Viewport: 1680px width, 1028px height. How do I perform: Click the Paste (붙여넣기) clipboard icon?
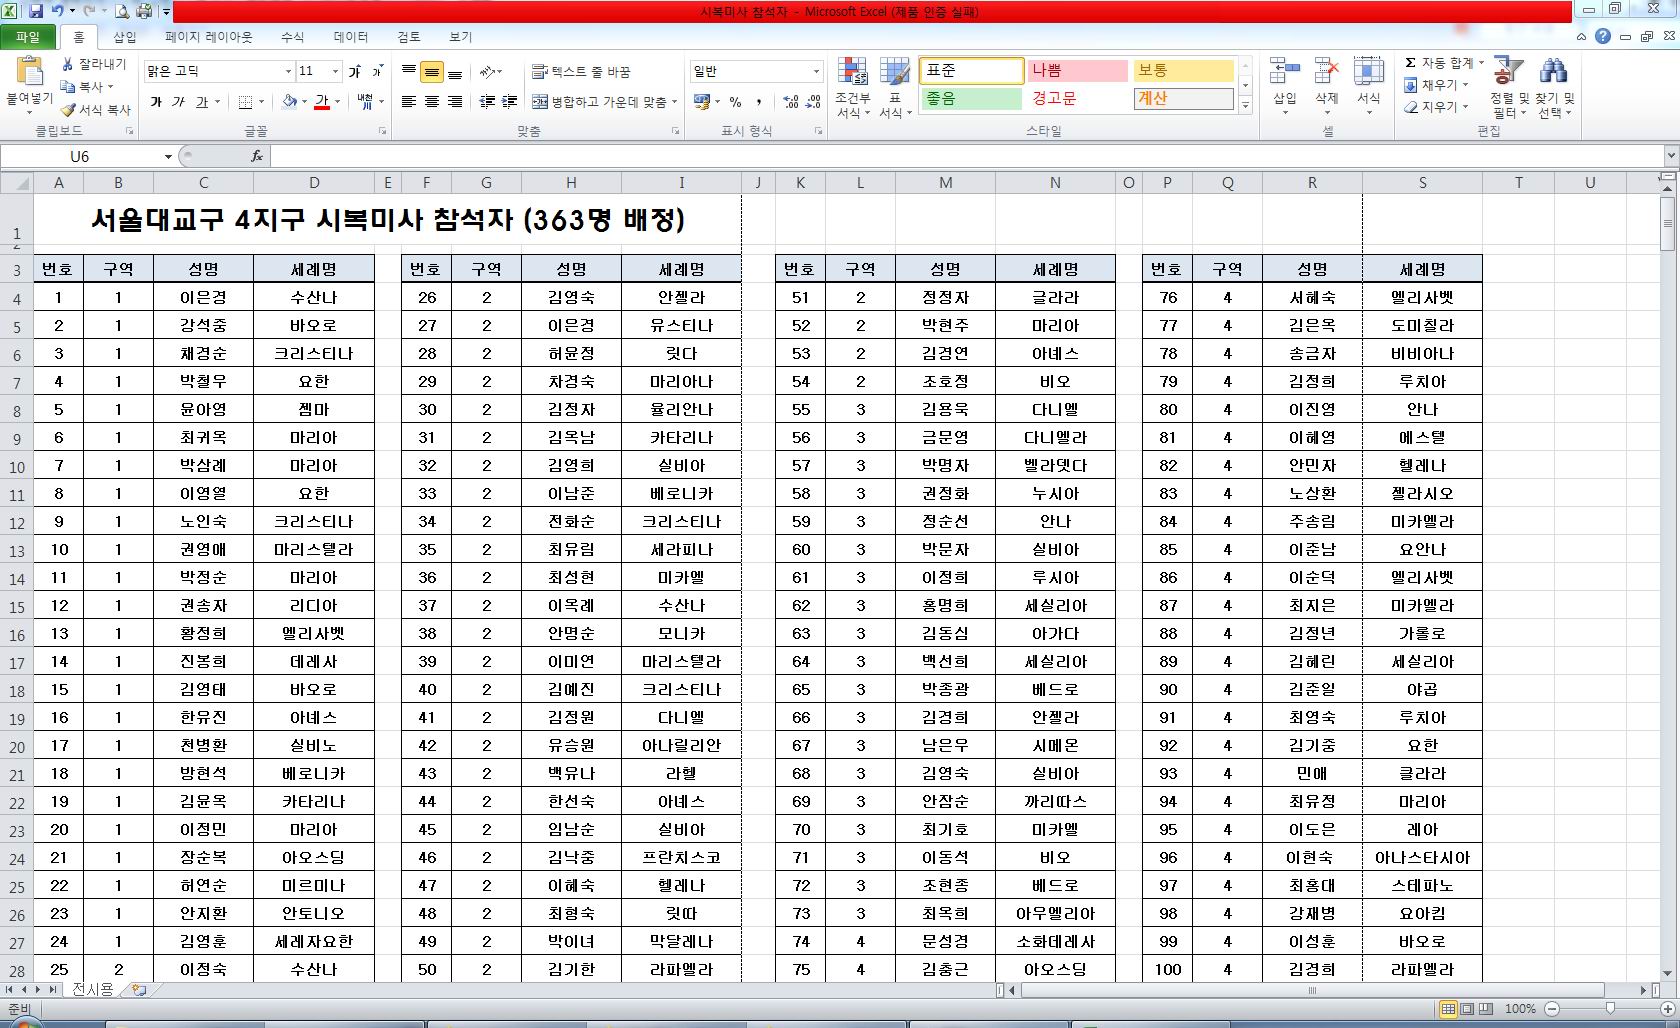(x=29, y=72)
